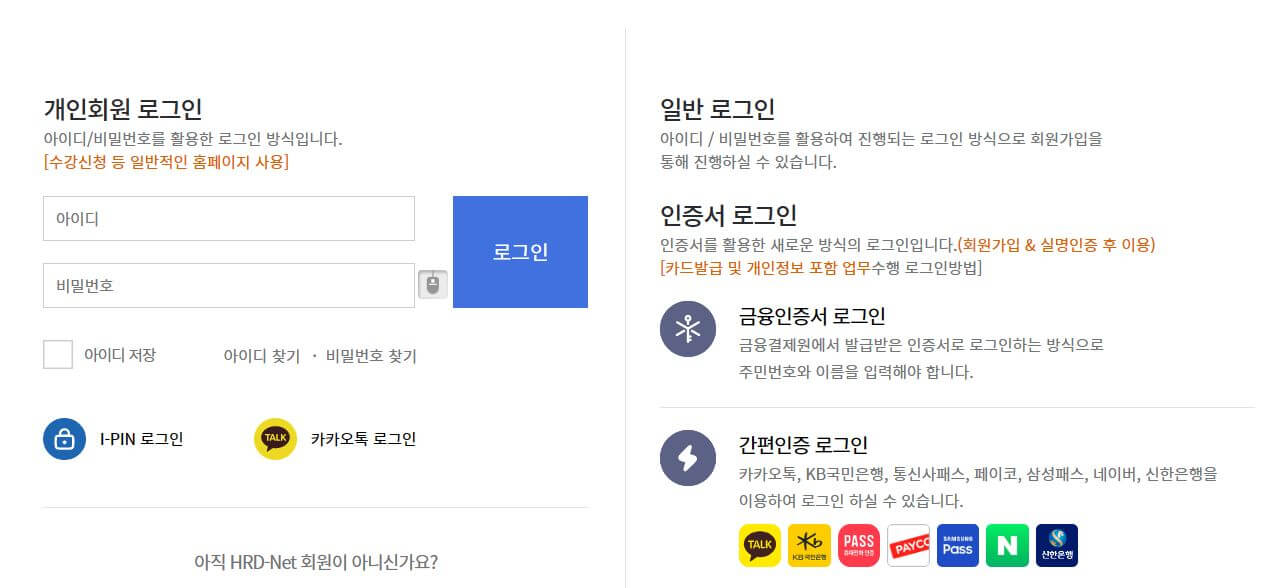
Task: Select the PAYCO icon
Action: (x=908, y=545)
